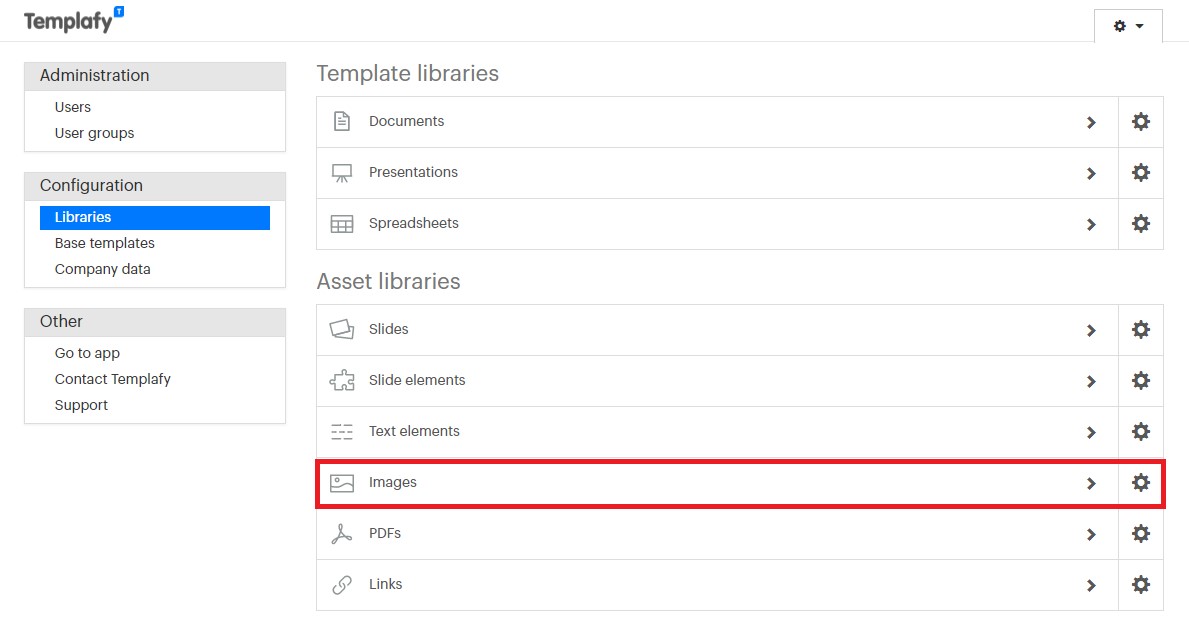1189x625 pixels.
Task: Select the PDFs document icon
Action: tap(341, 533)
